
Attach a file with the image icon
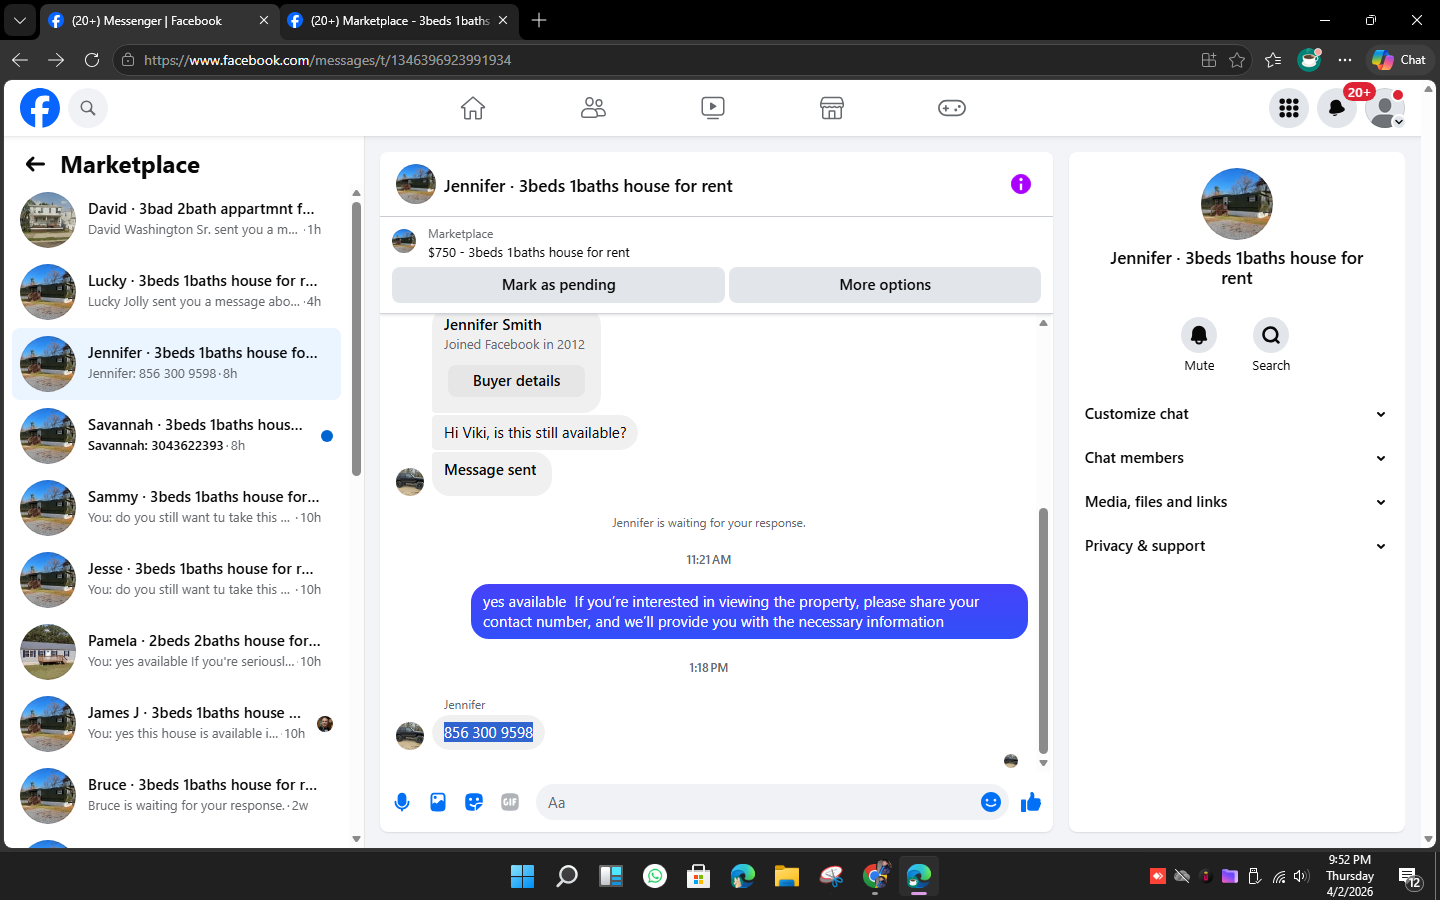(438, 802)
